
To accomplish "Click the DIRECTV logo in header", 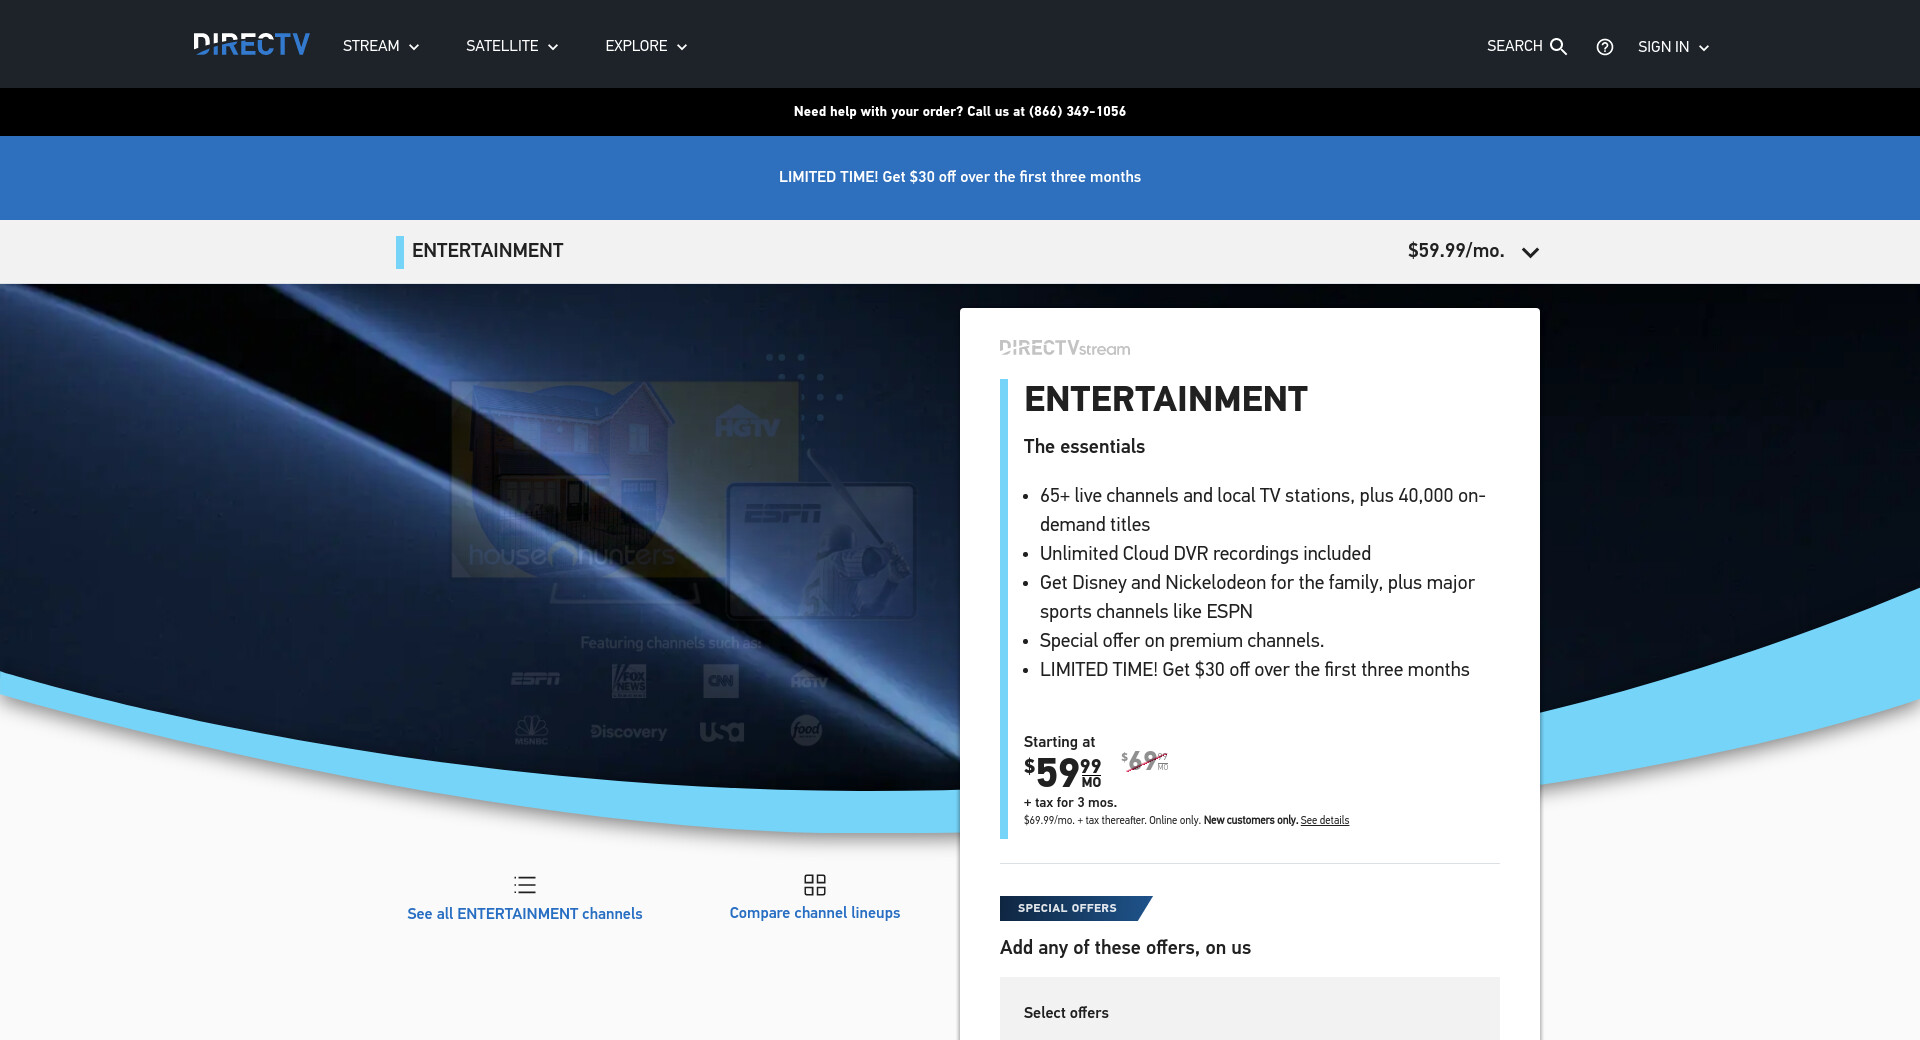I will 251,45.
